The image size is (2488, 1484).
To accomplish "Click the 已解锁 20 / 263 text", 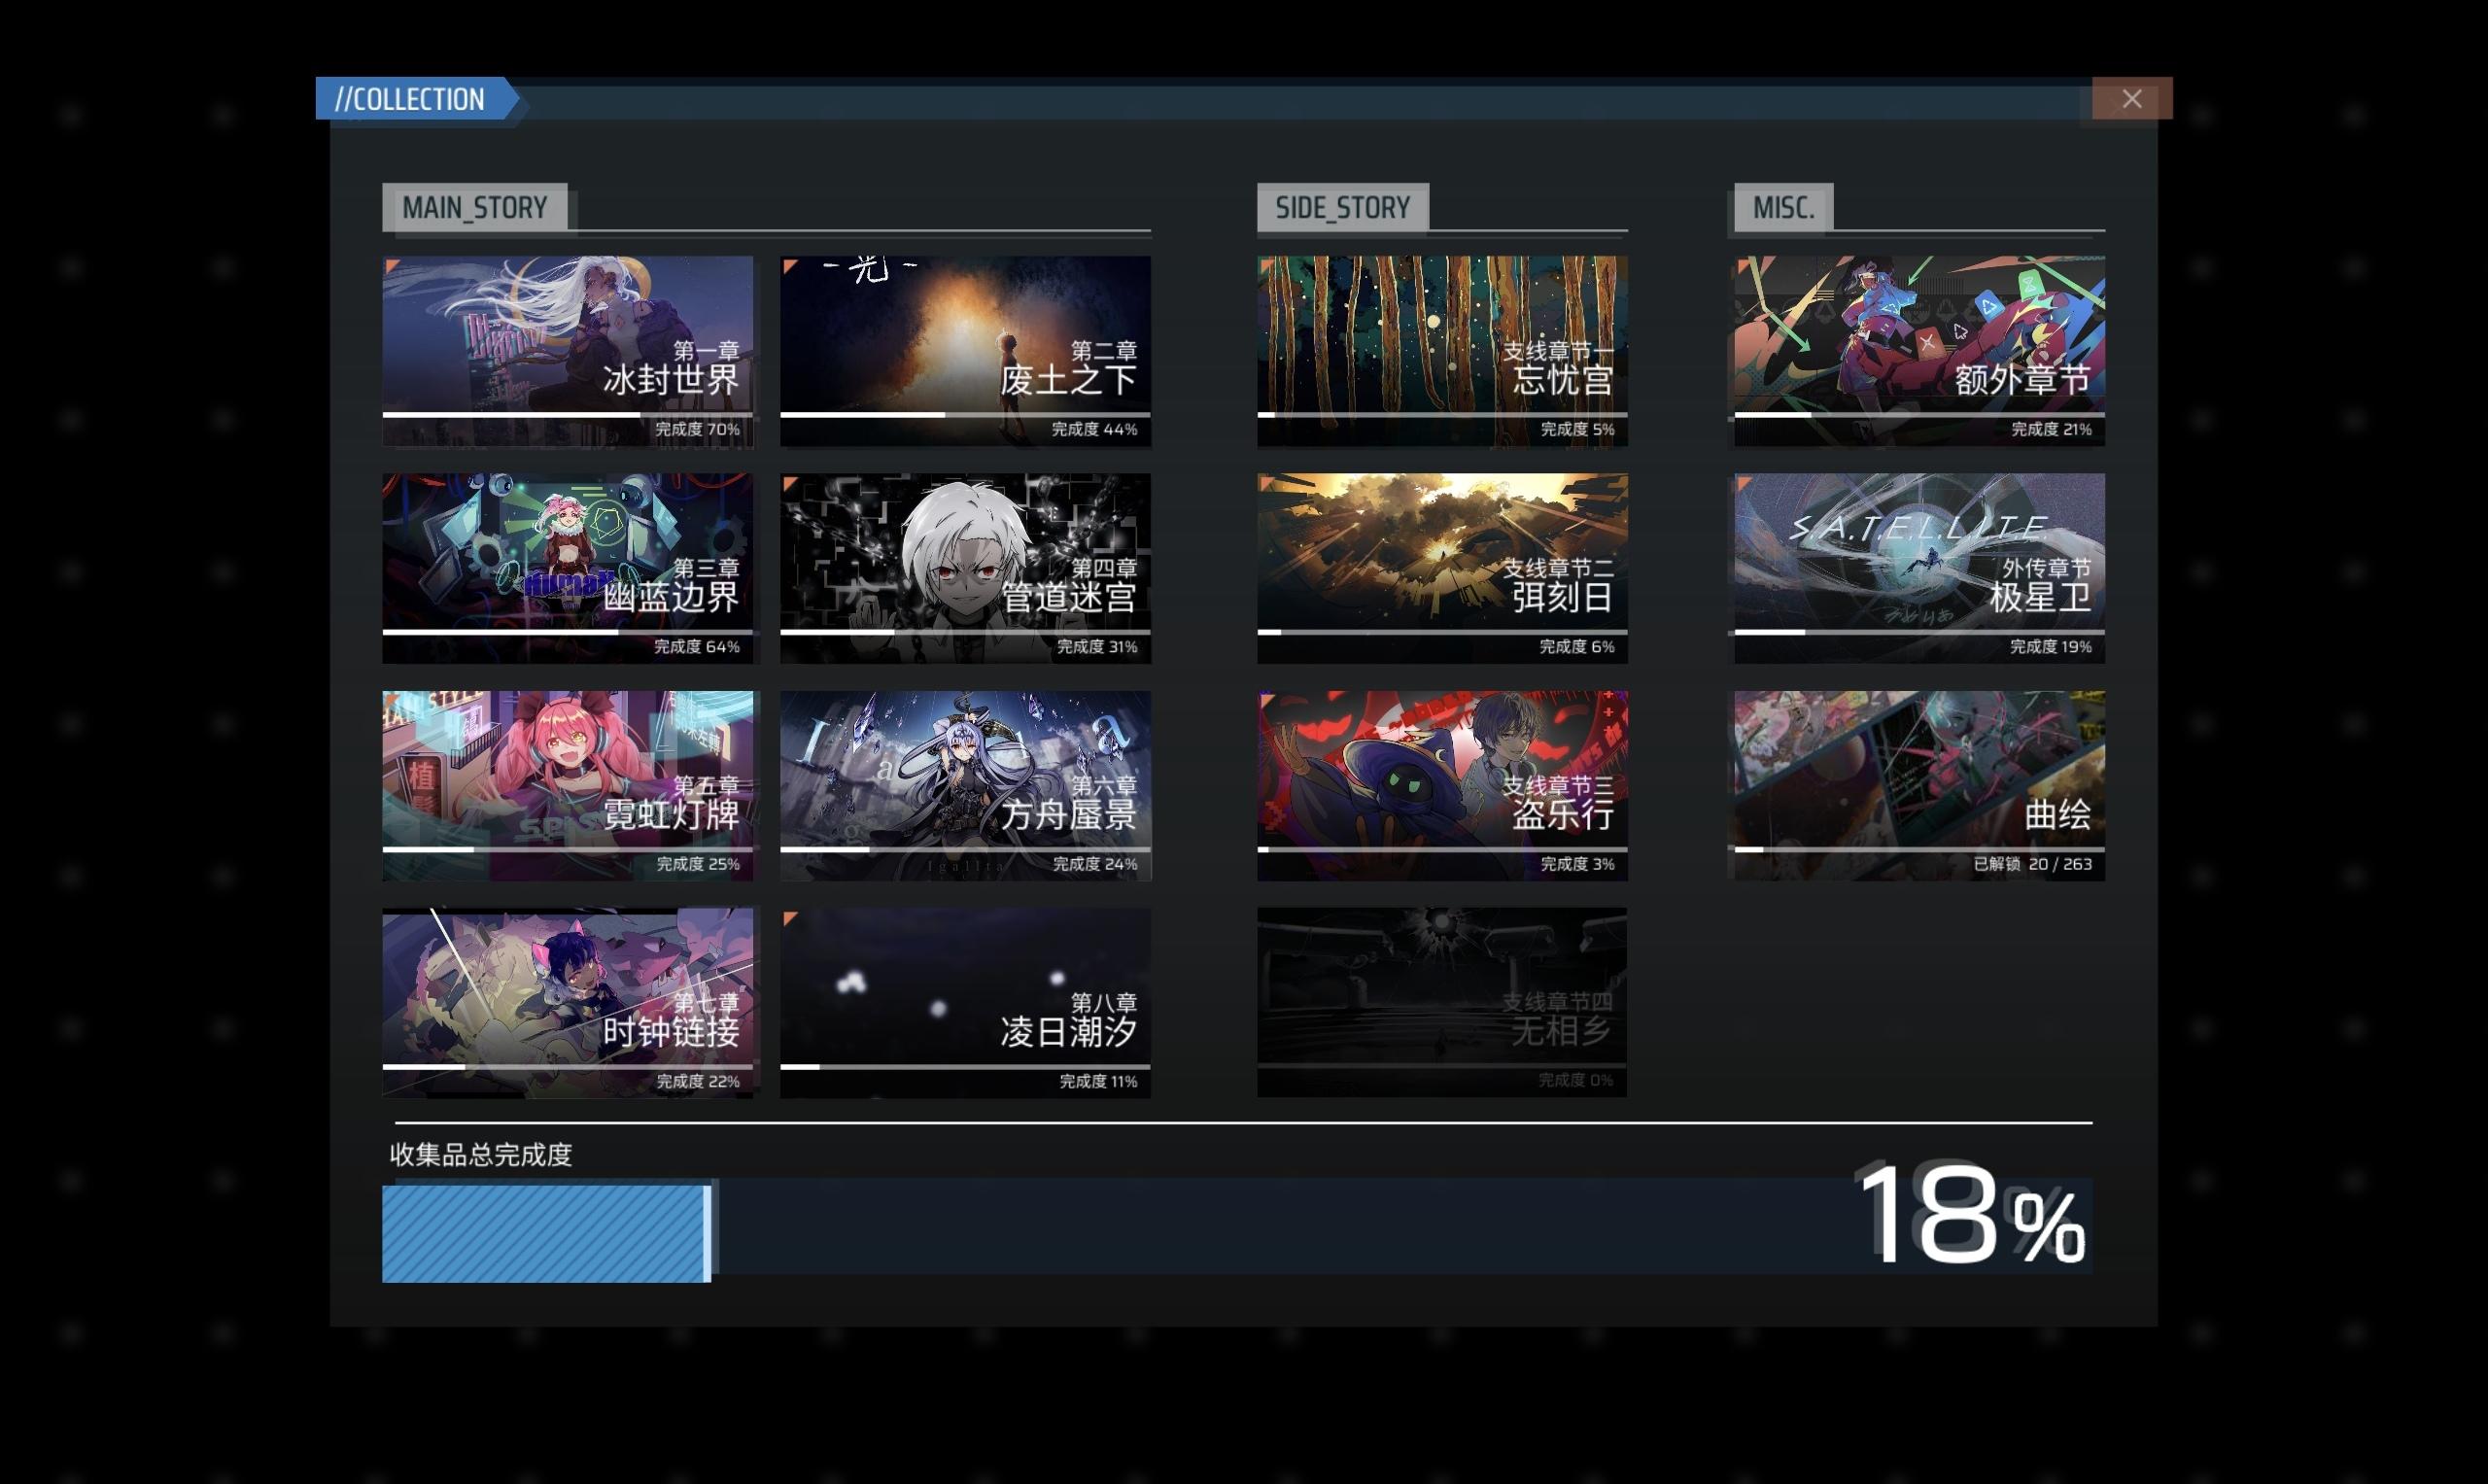I will click(x=2032, y=864).
